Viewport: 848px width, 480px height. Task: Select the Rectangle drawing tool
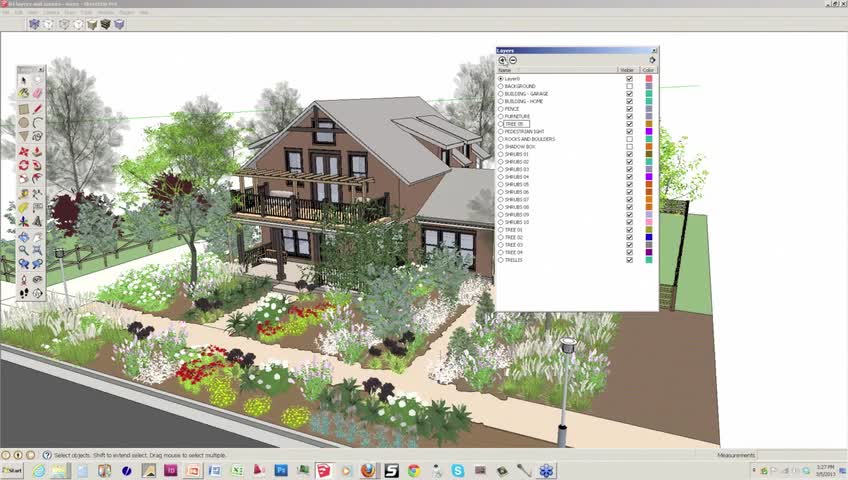[23, 109]
